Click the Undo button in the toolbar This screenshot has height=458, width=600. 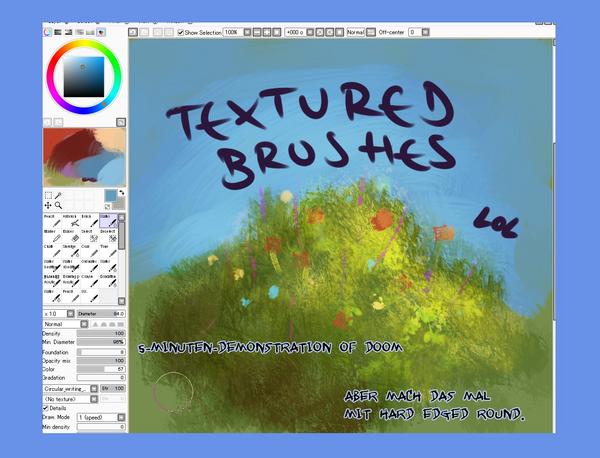tap(133, 32)
